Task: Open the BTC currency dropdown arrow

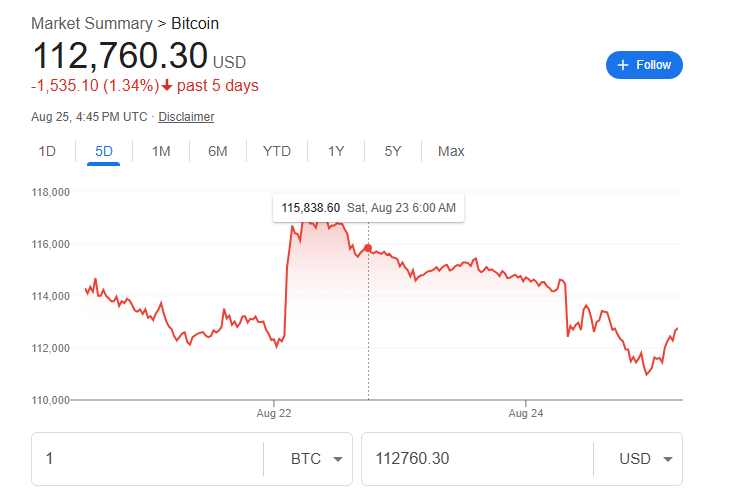Action: 337,459
